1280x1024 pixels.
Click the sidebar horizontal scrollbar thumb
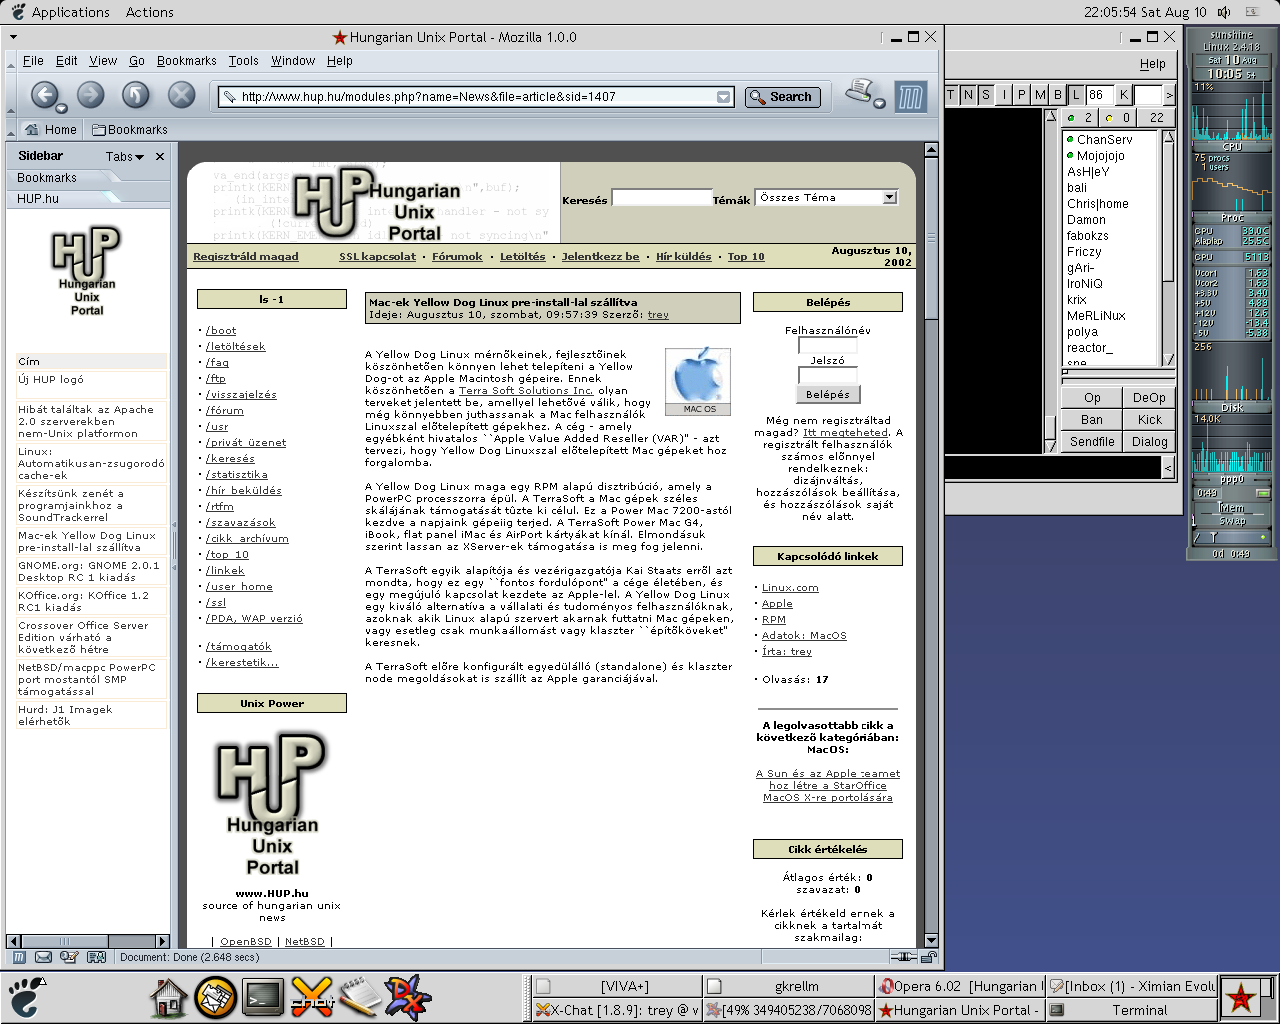point(64,941)
